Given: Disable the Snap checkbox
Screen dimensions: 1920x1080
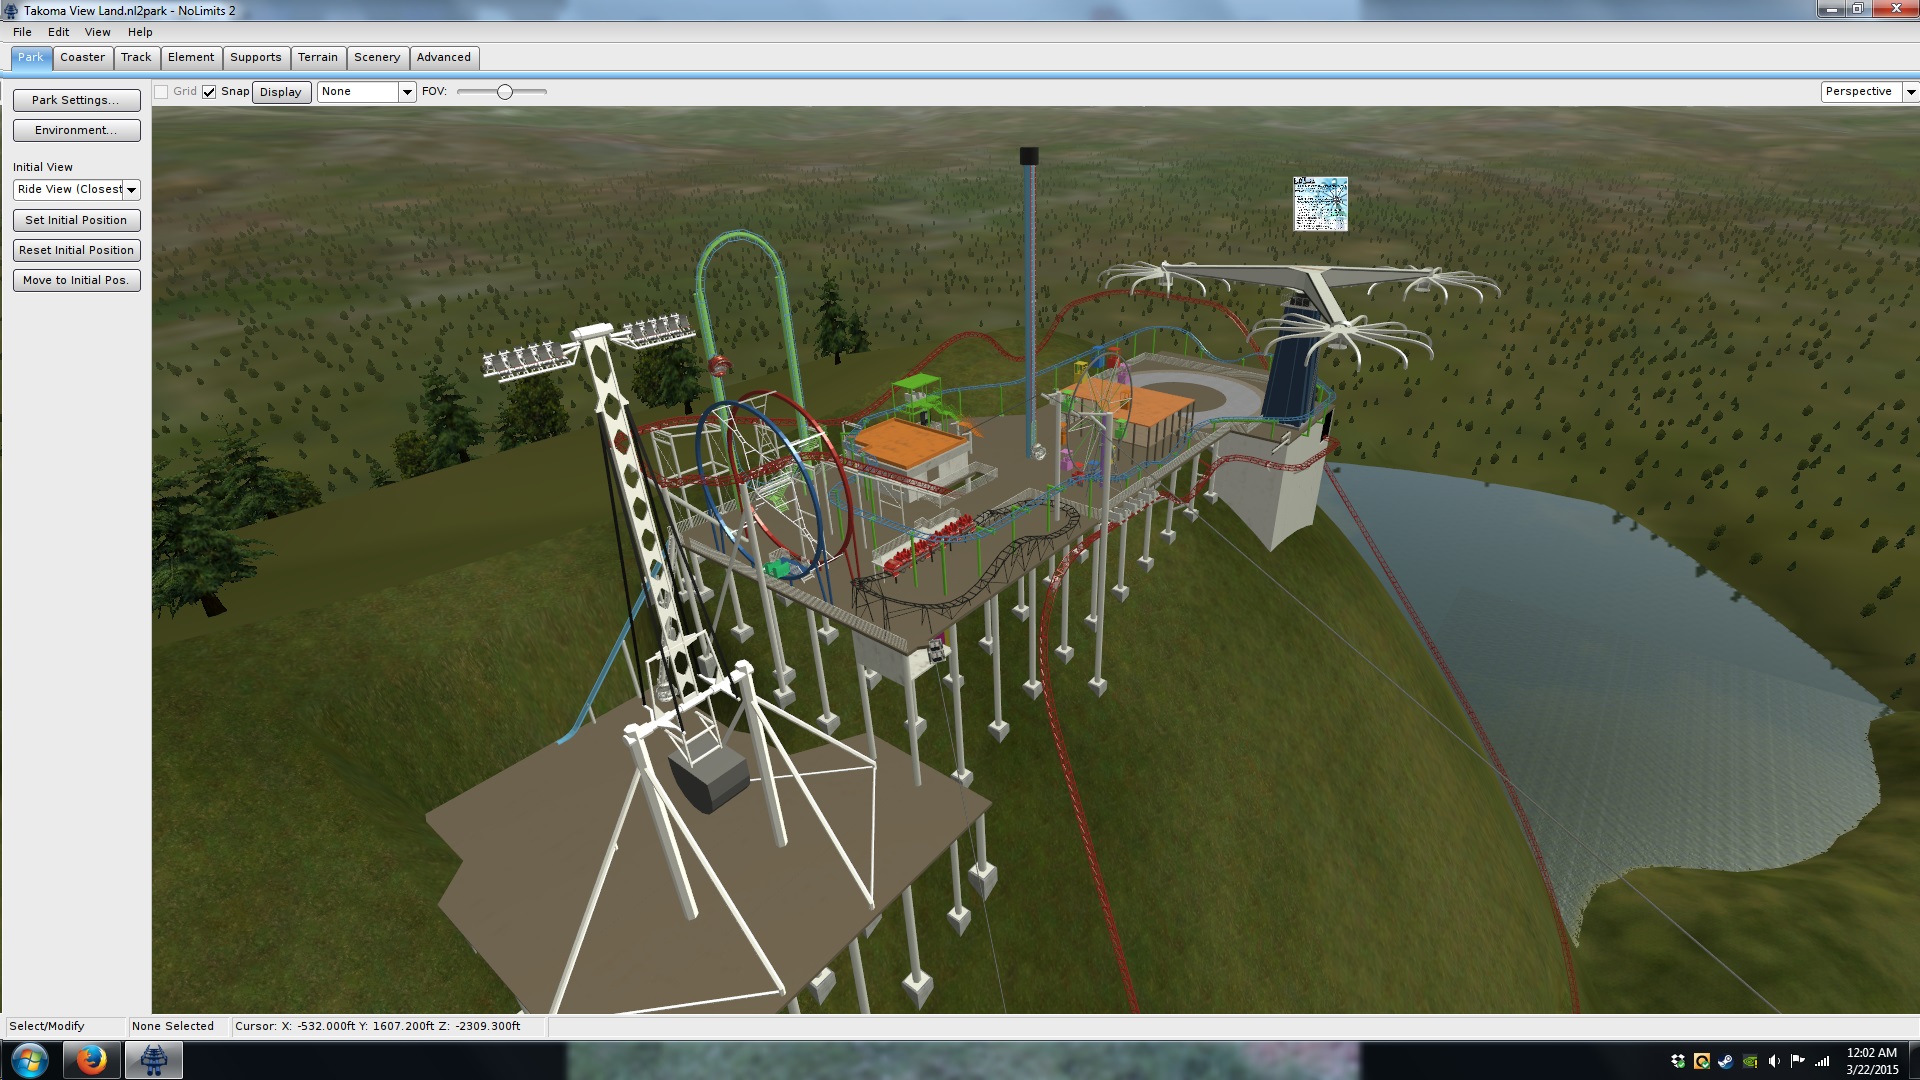Looking at the screenshot, I should coord(209,92).
